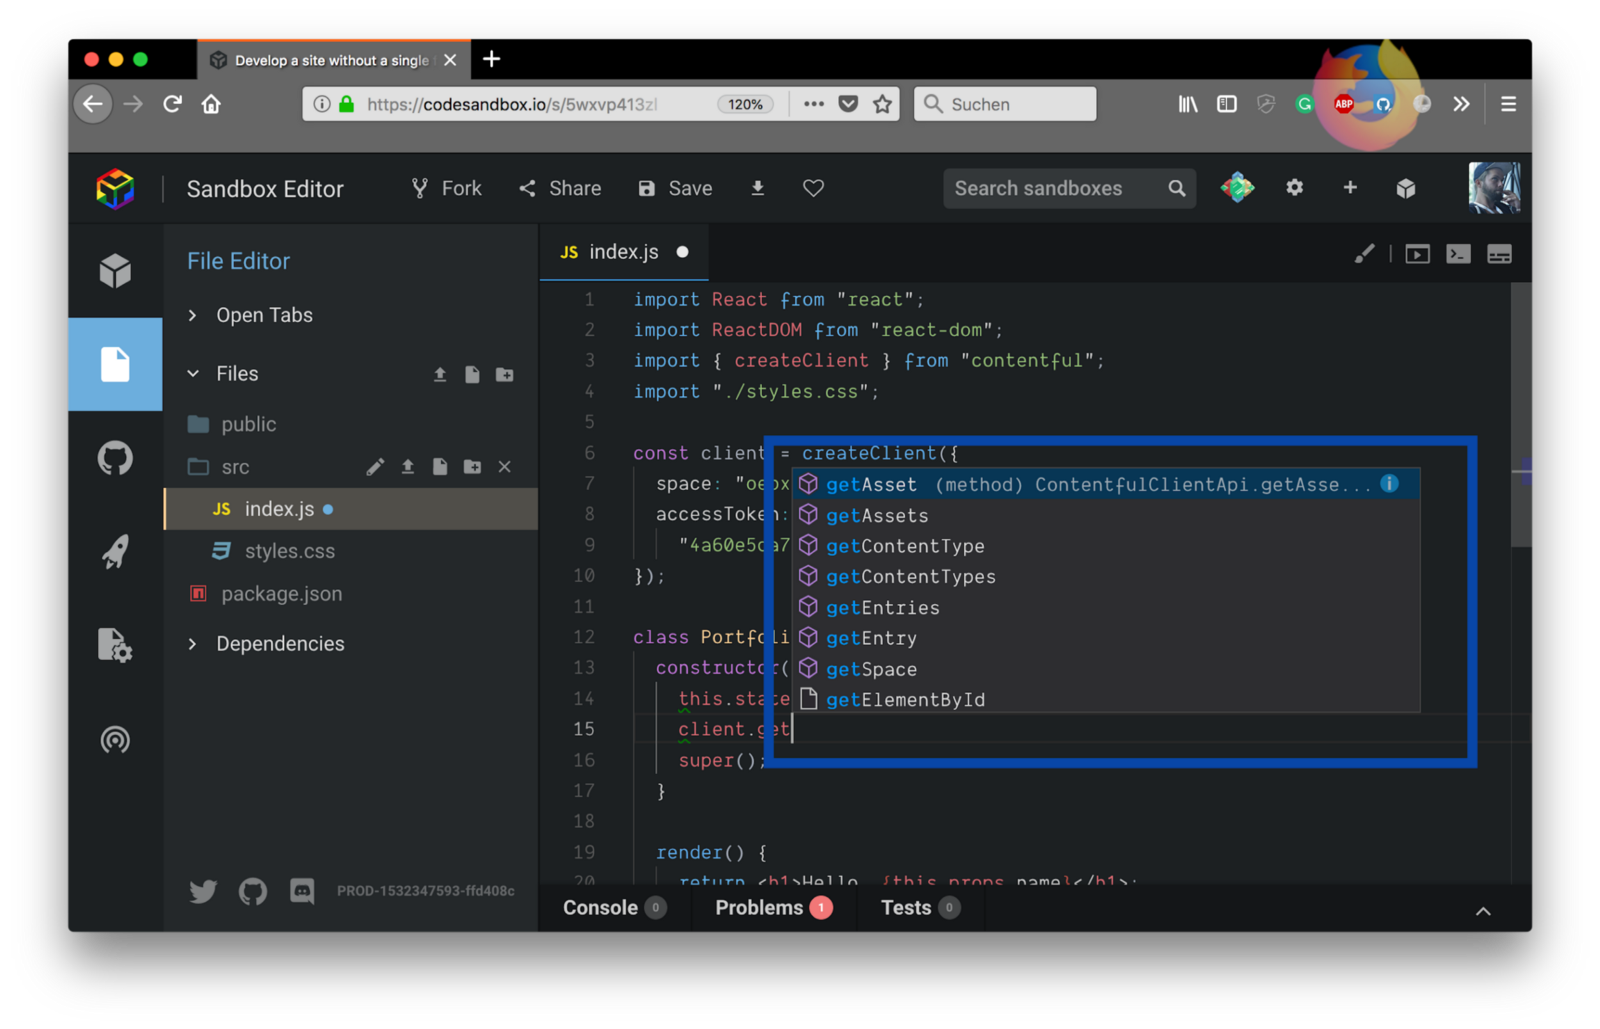Switch to split editor view mode
Viewport: 1600px width, 1029px height.
click(x=1499, y=254)
